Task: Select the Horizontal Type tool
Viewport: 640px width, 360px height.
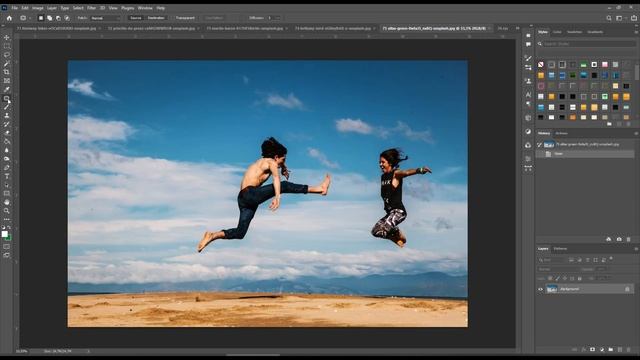Action: point(7,176)
